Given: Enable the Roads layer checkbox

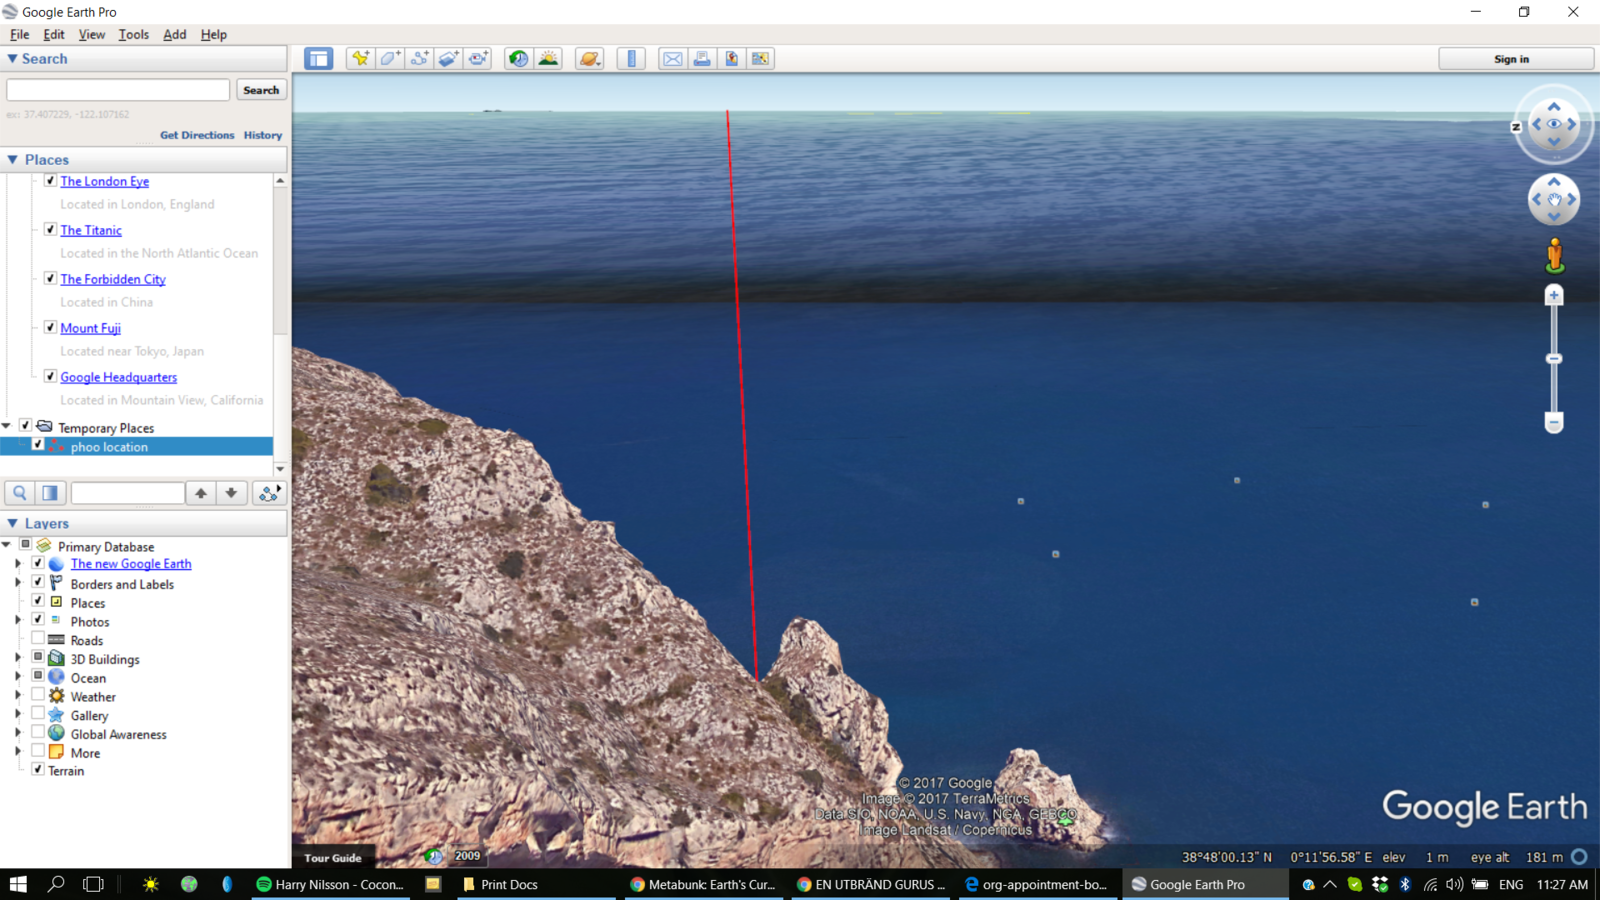Looking at the screenshot, I should point(38,640).
